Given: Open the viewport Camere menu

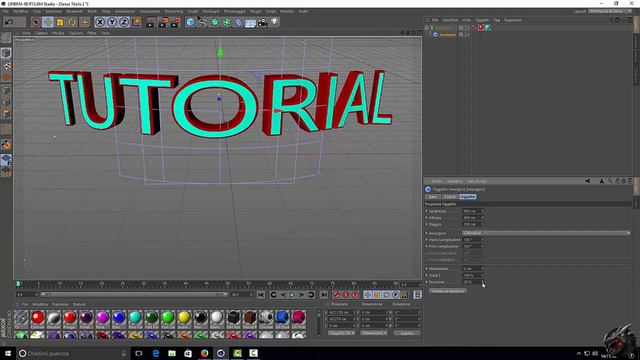Looking at the screenshot, I should 41,33.
